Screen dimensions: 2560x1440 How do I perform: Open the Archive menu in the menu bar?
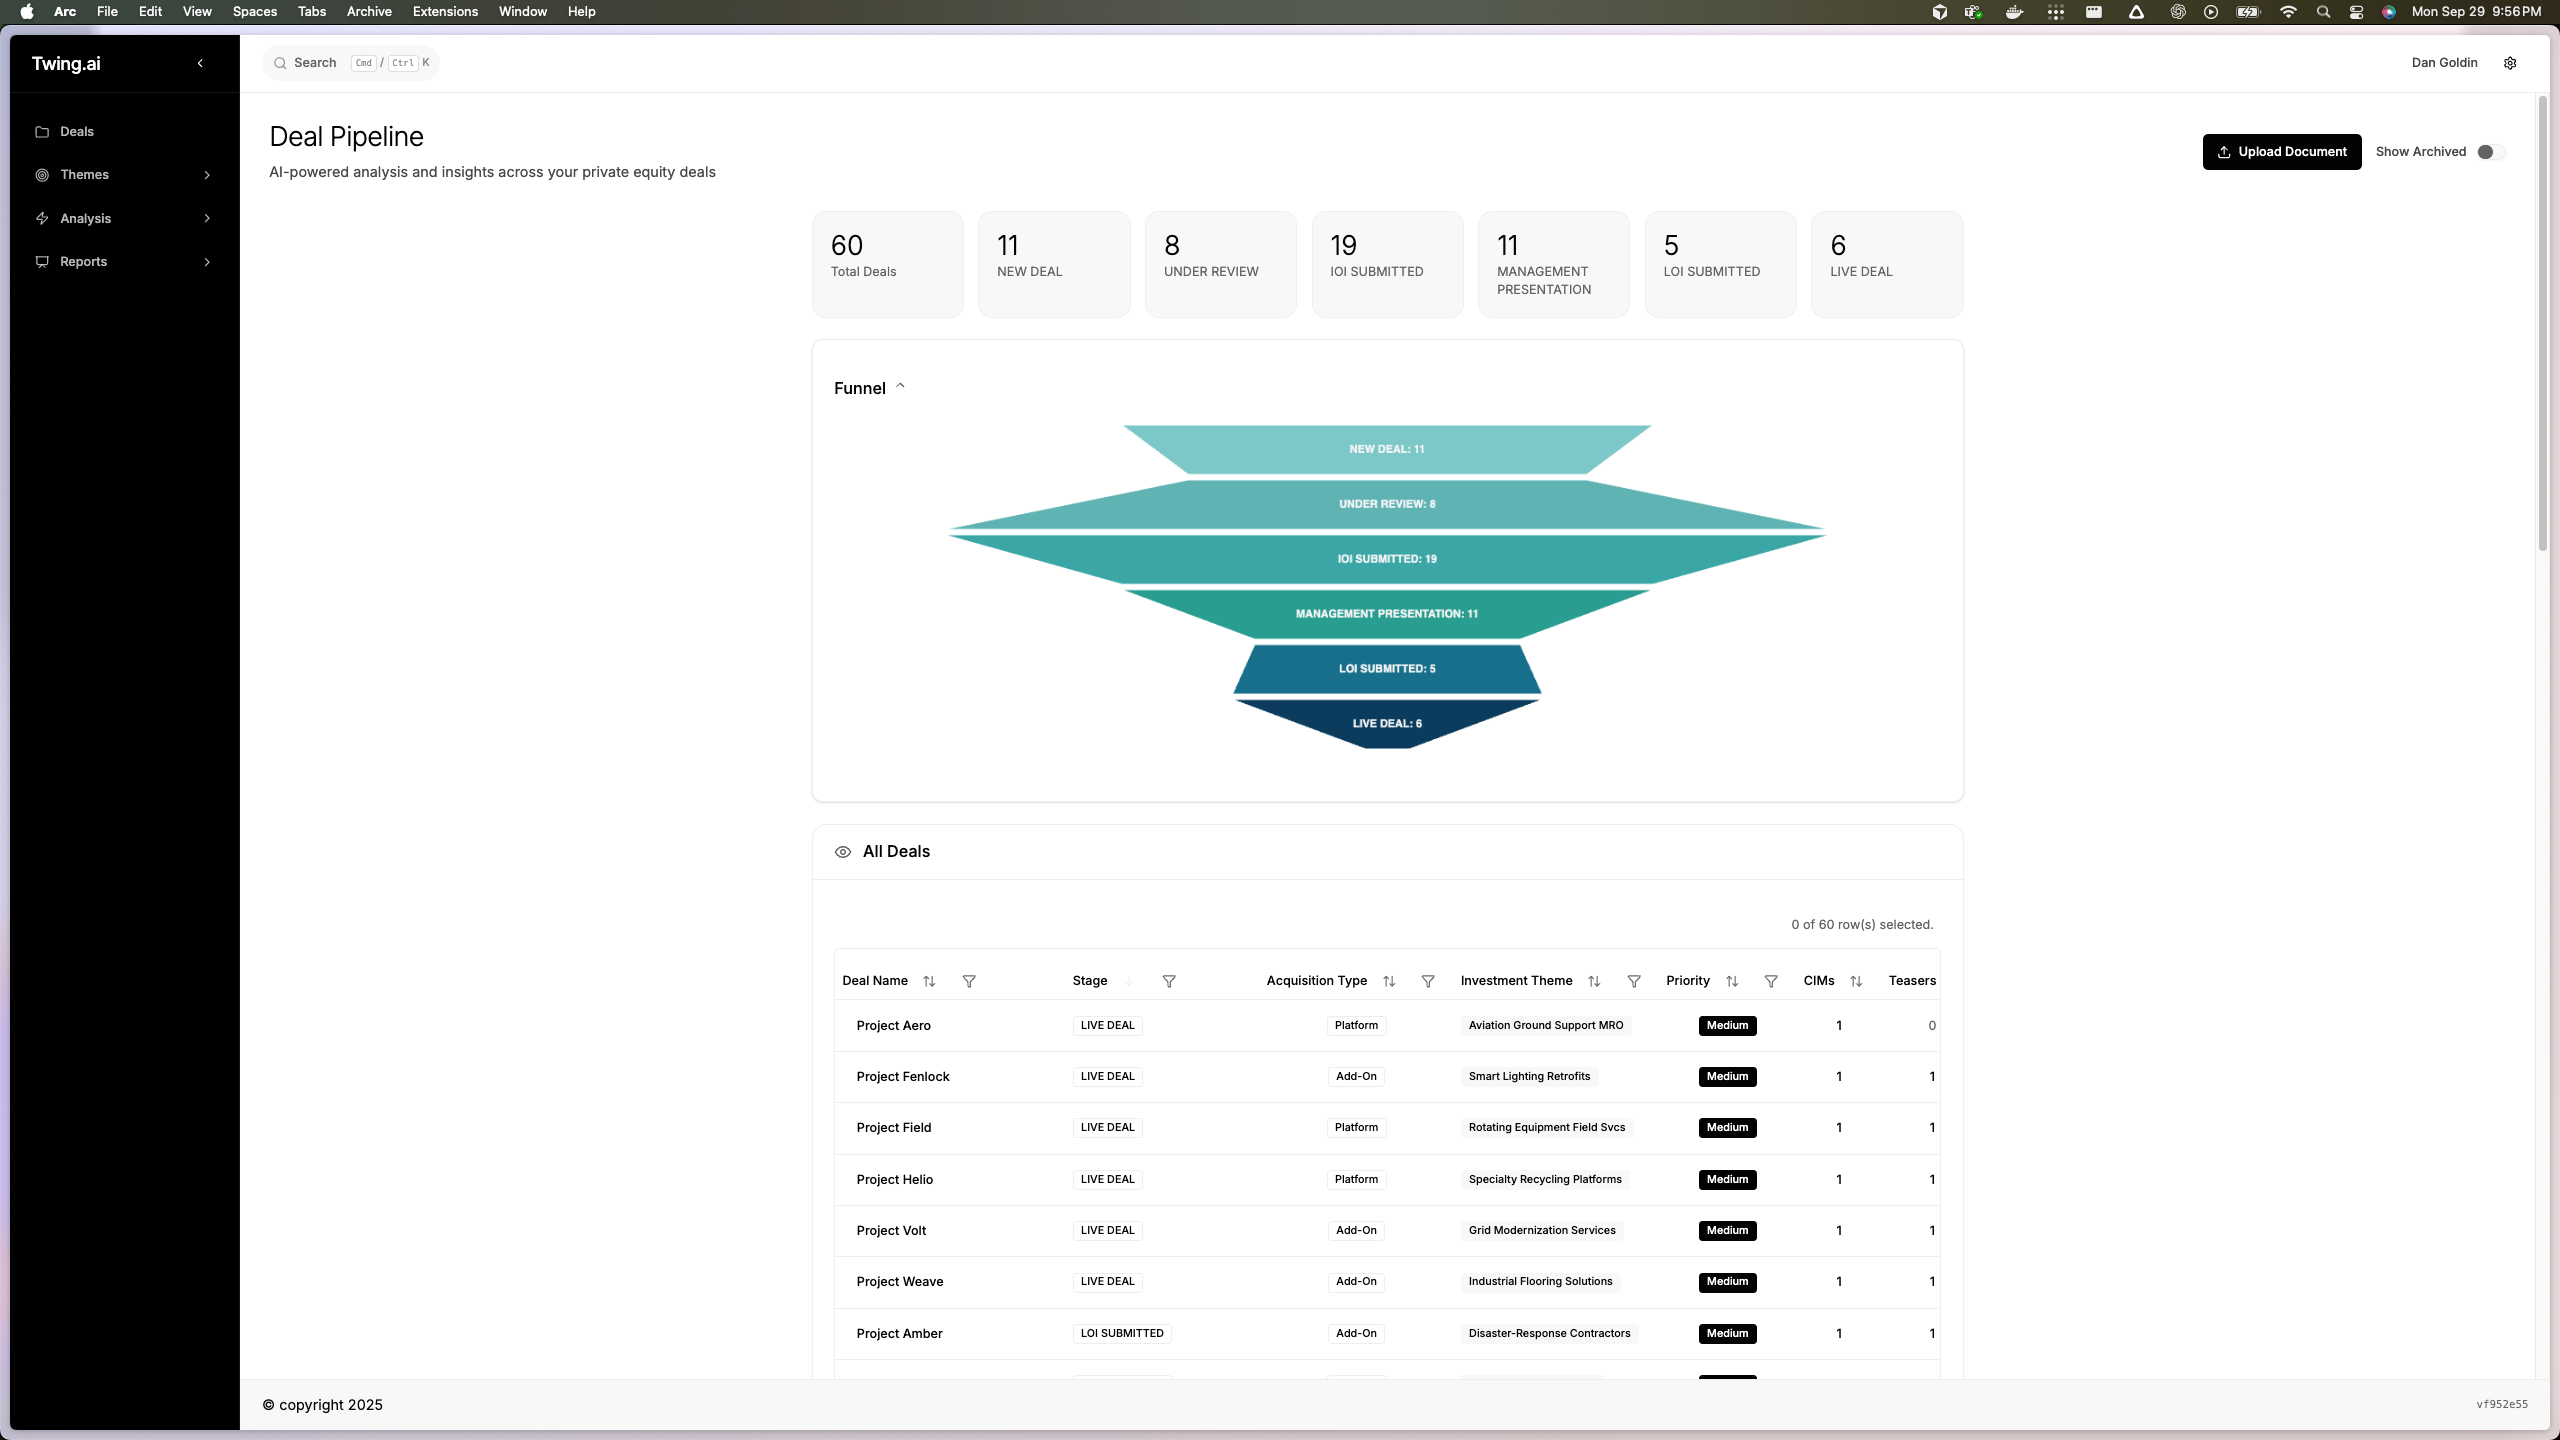pos(369,11)
